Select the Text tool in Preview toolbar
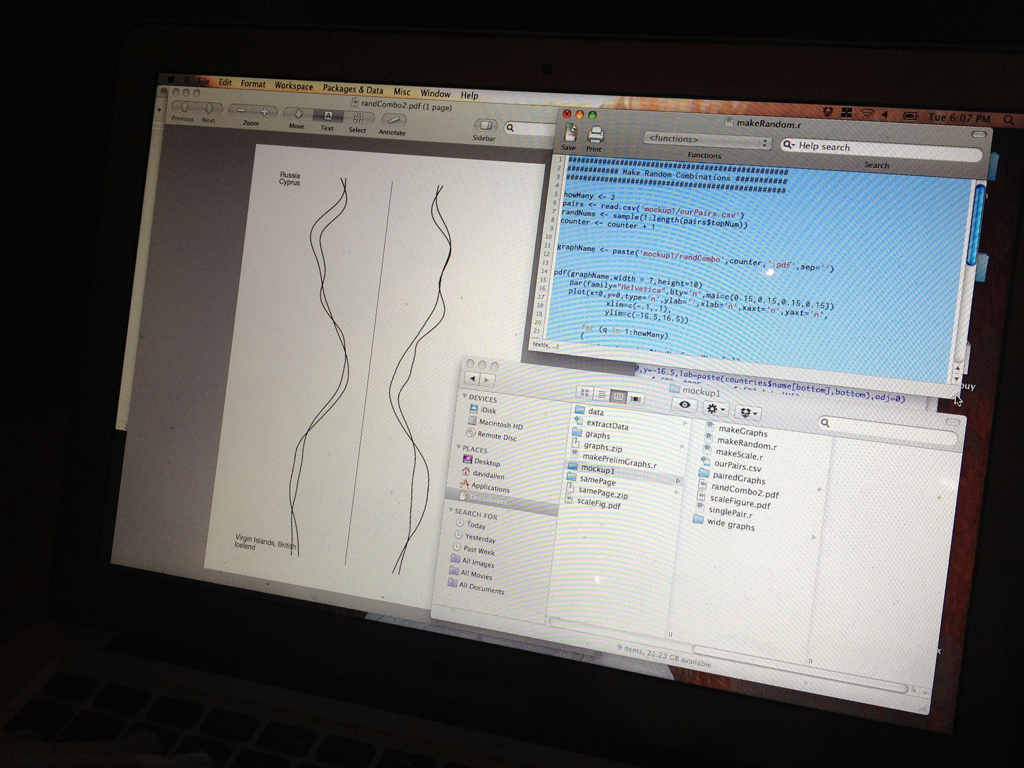Viewport: 1024px width, 768px height. pos(327,115)
